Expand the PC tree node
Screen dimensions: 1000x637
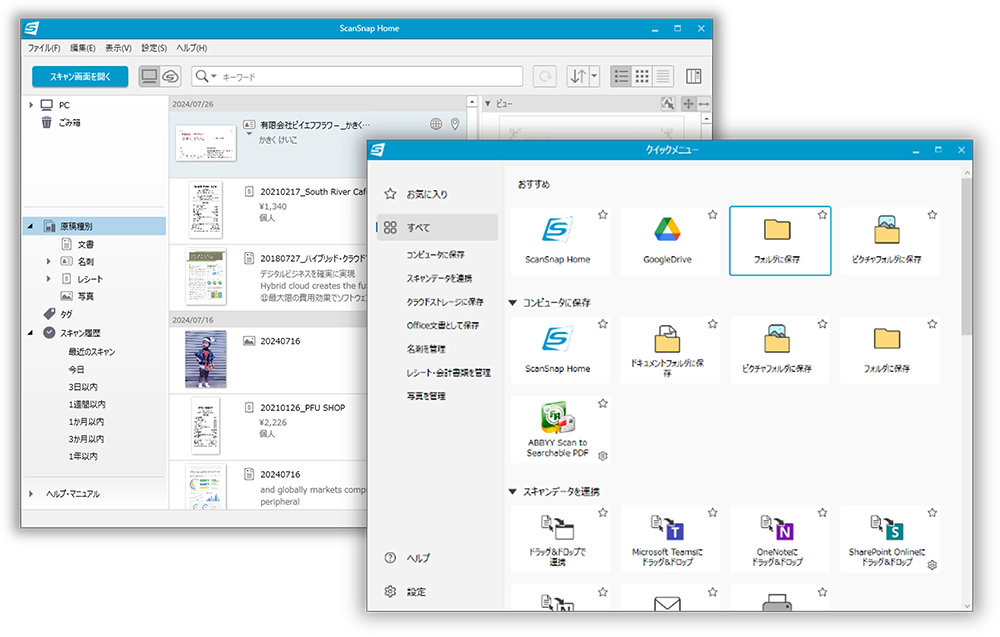coord(31,105)
